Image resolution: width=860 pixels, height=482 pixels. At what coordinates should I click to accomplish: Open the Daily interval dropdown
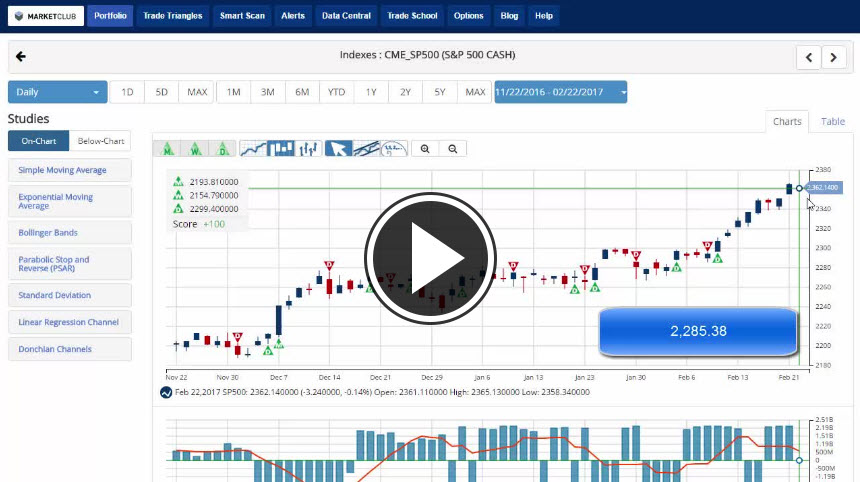57,92
